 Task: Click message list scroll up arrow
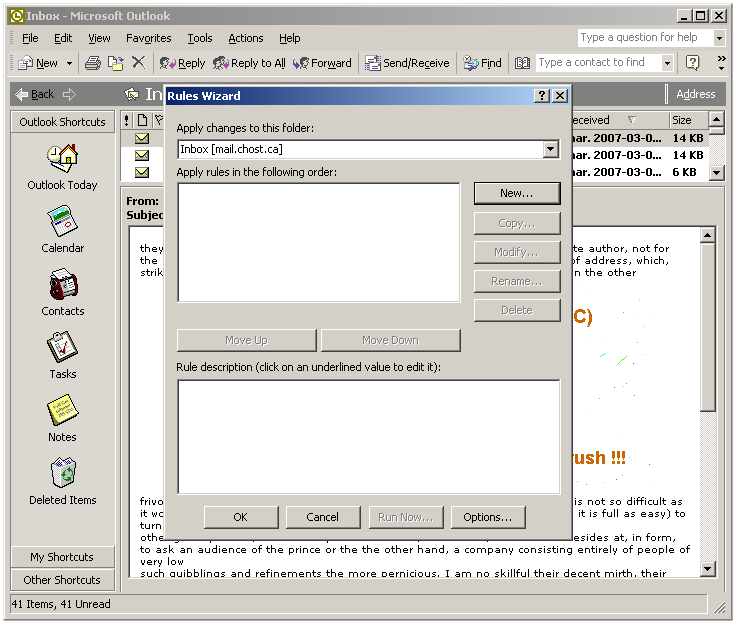point(716,119)
